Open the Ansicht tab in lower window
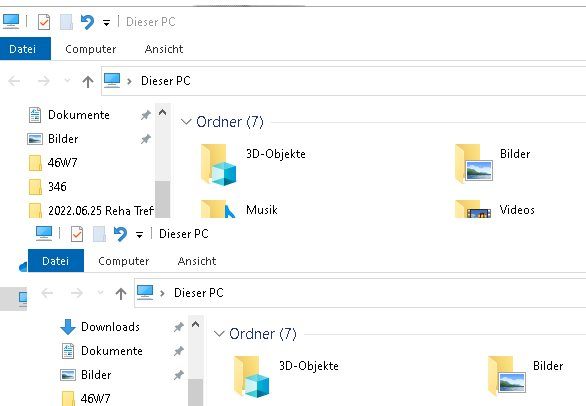The image size is (586, 406). pos(197,261)
